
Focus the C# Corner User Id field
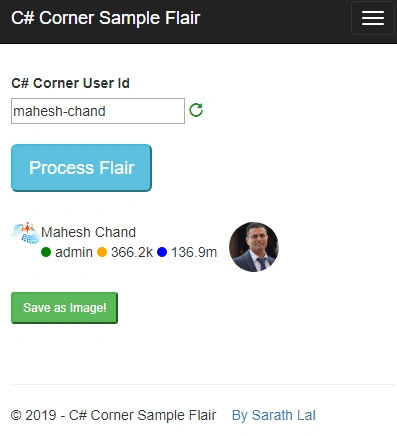[x=98, y=111]
